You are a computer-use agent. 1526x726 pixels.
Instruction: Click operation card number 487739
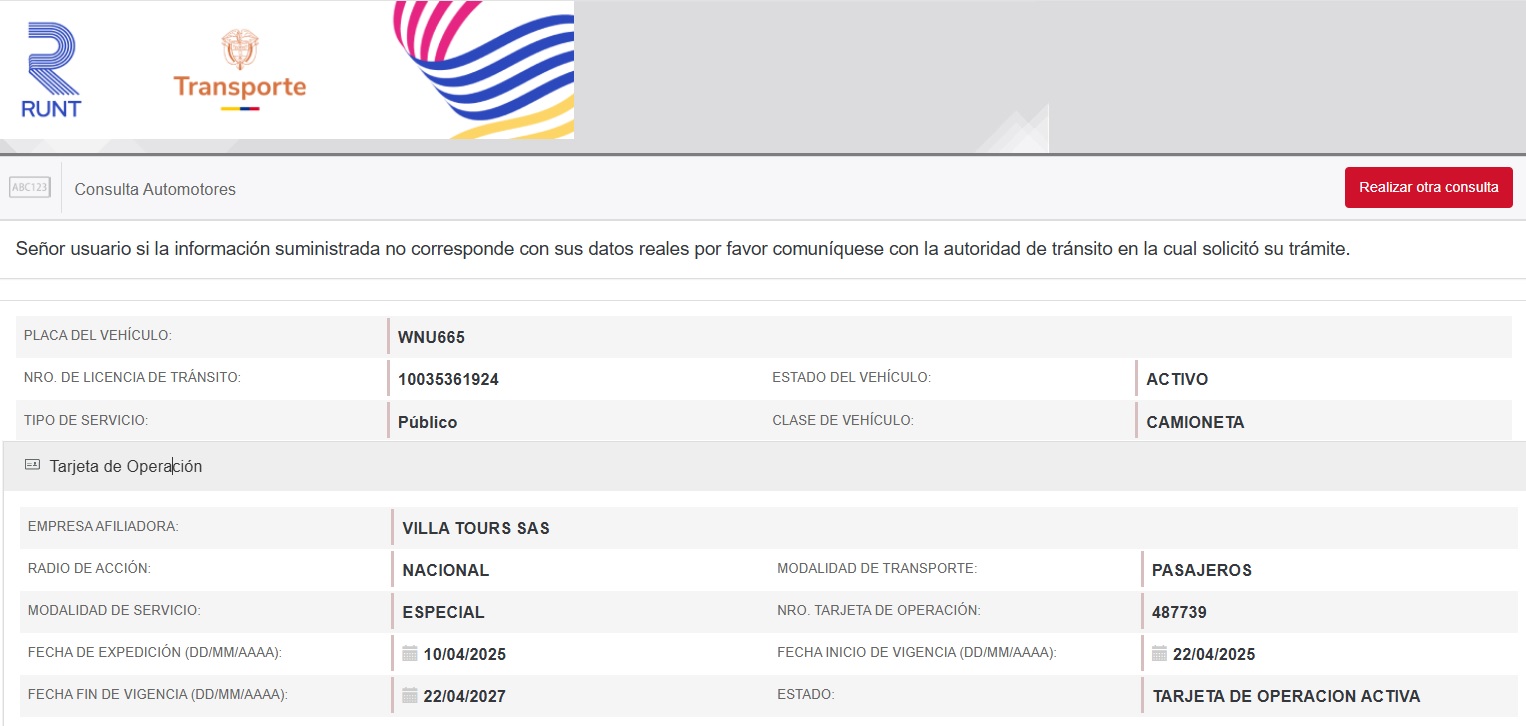(1179, 612)
